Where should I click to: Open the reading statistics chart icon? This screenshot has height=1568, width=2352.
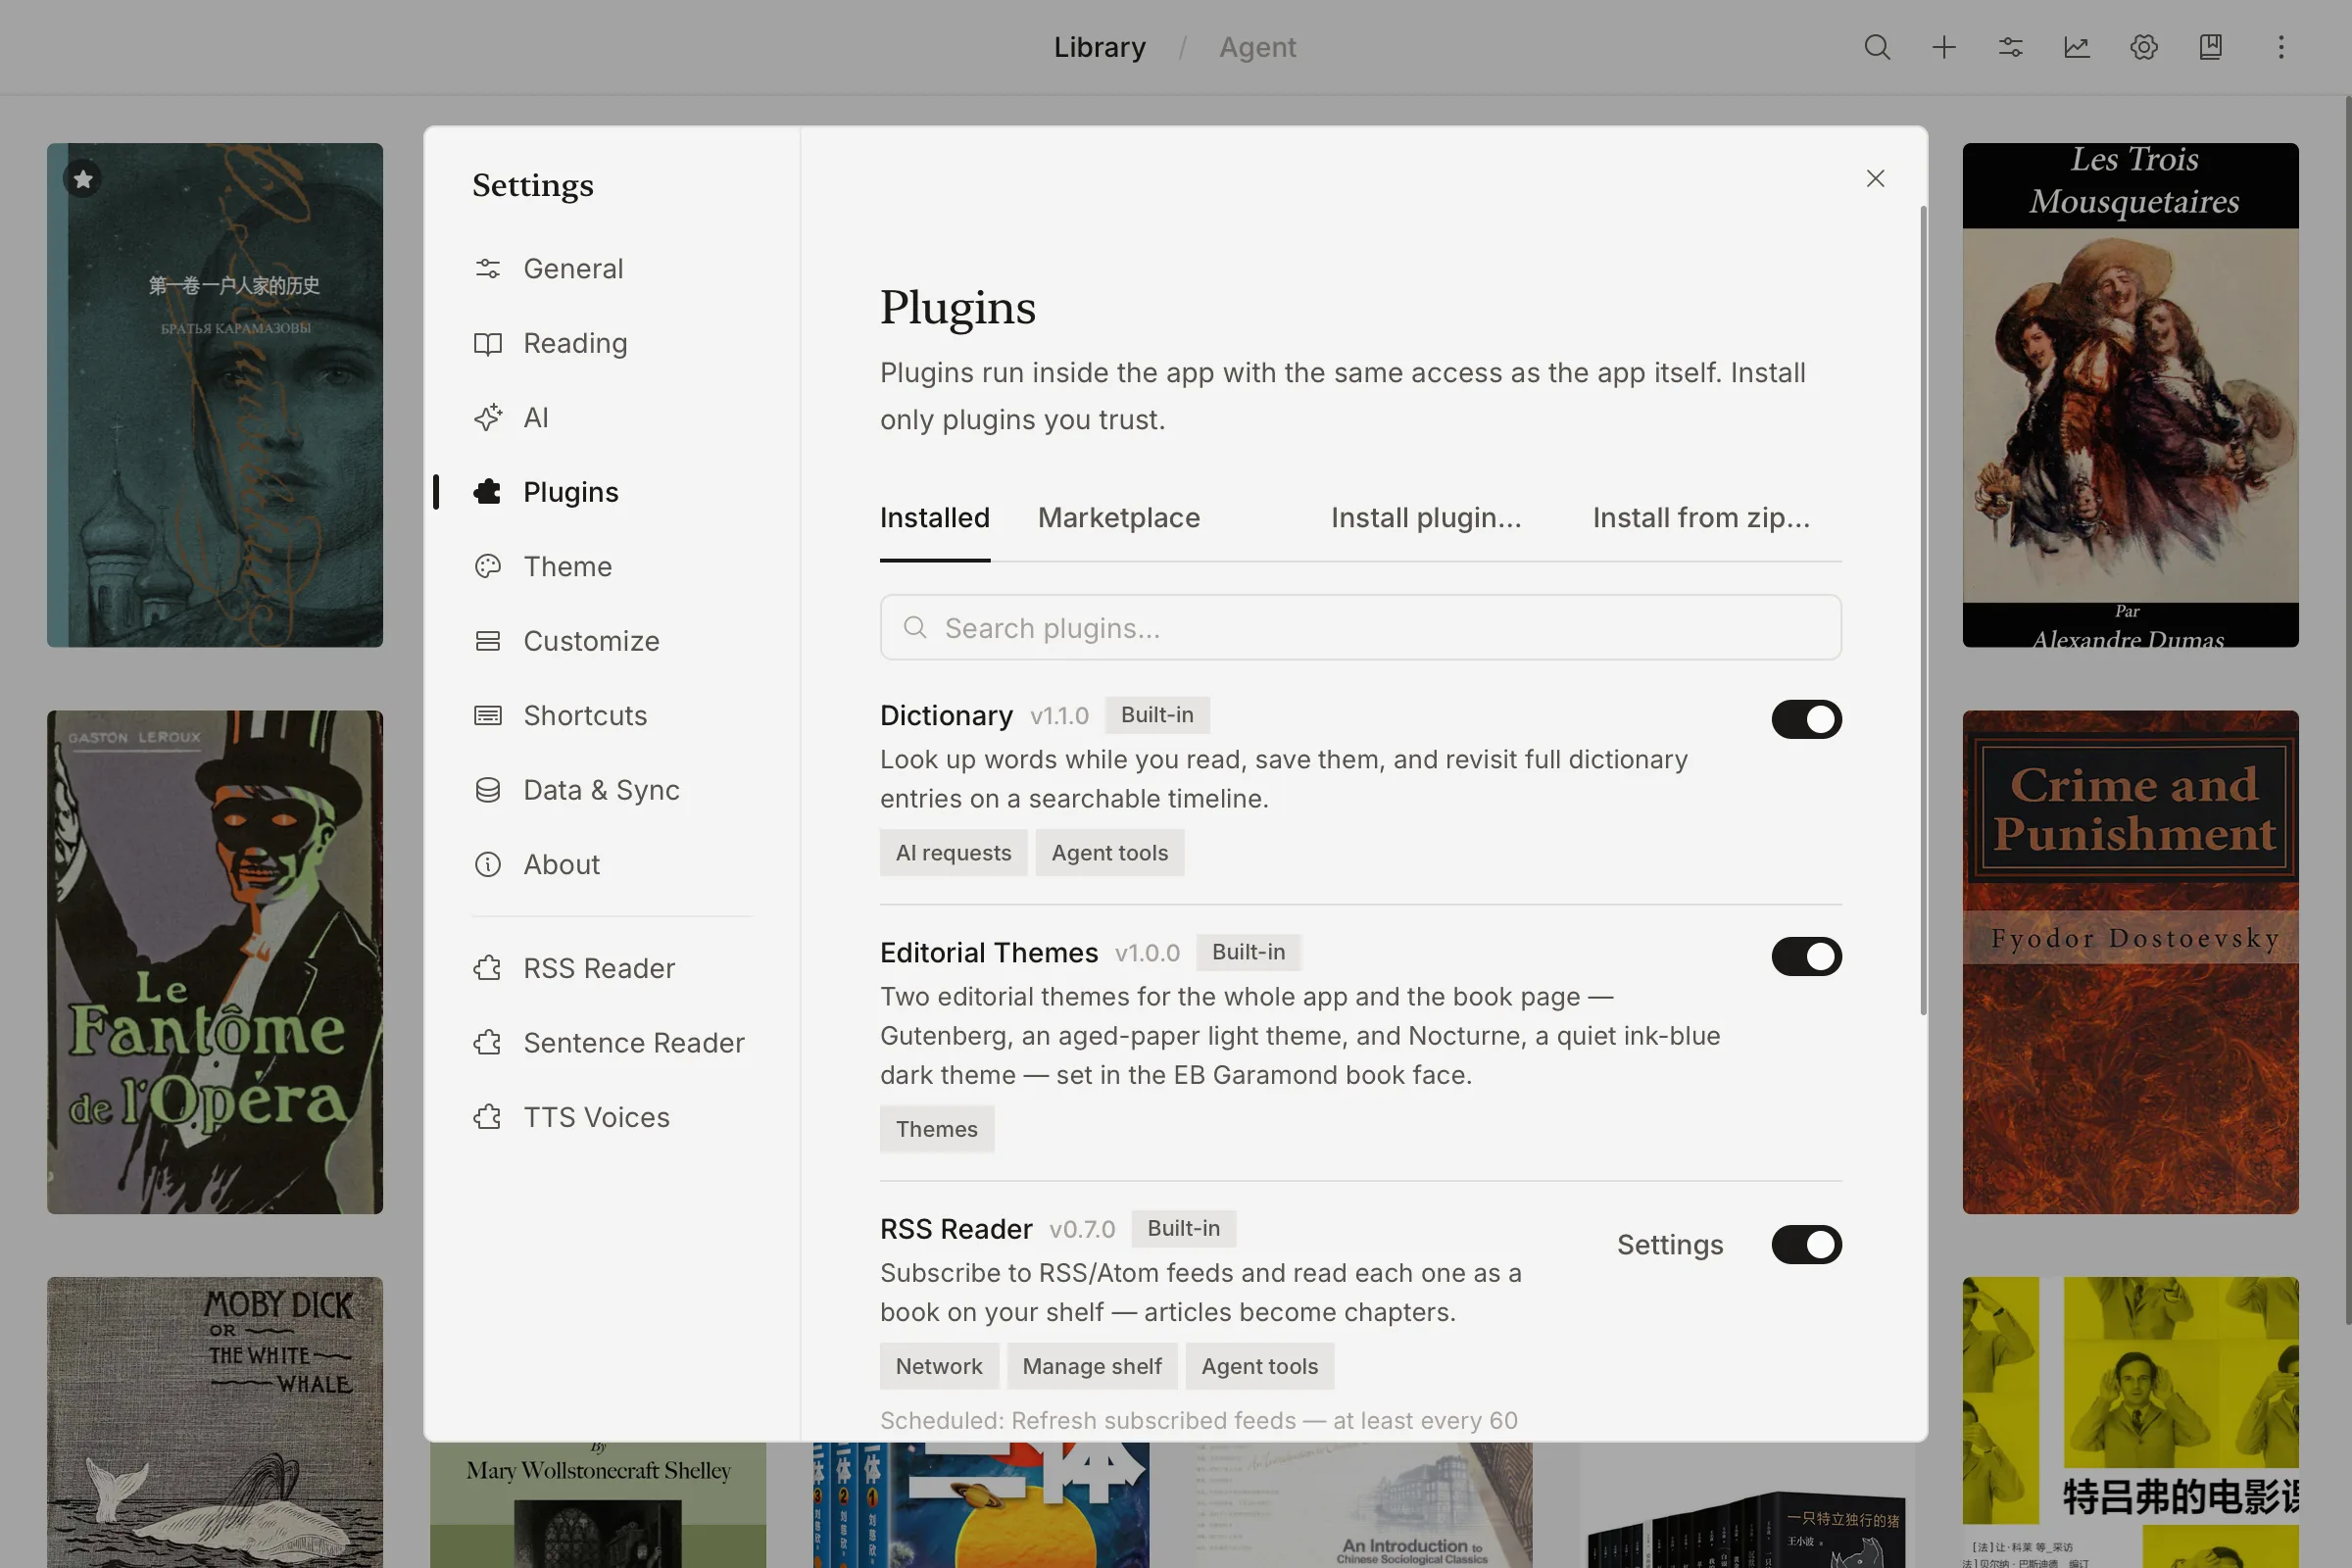(2077, 47)
